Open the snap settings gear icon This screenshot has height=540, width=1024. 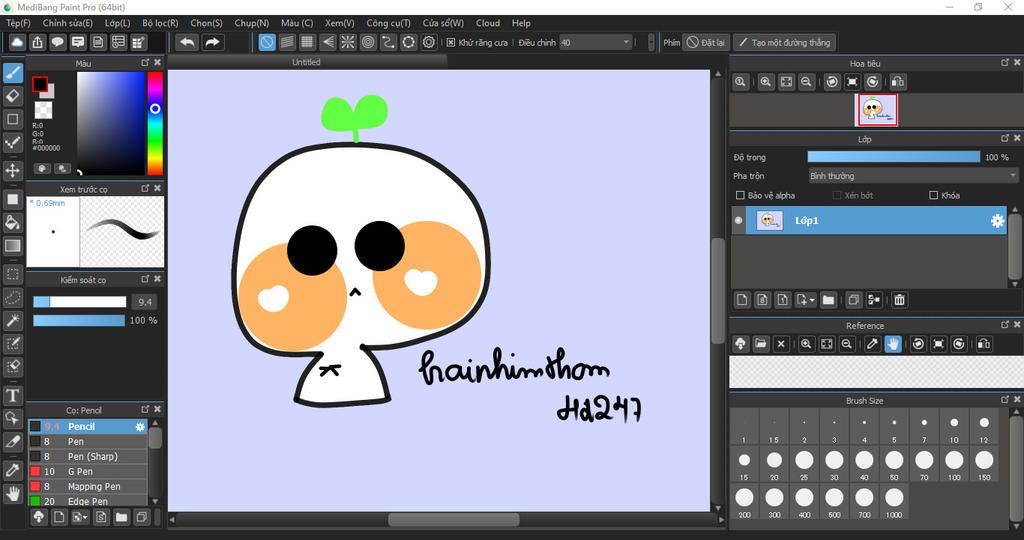tap(429, 42)
